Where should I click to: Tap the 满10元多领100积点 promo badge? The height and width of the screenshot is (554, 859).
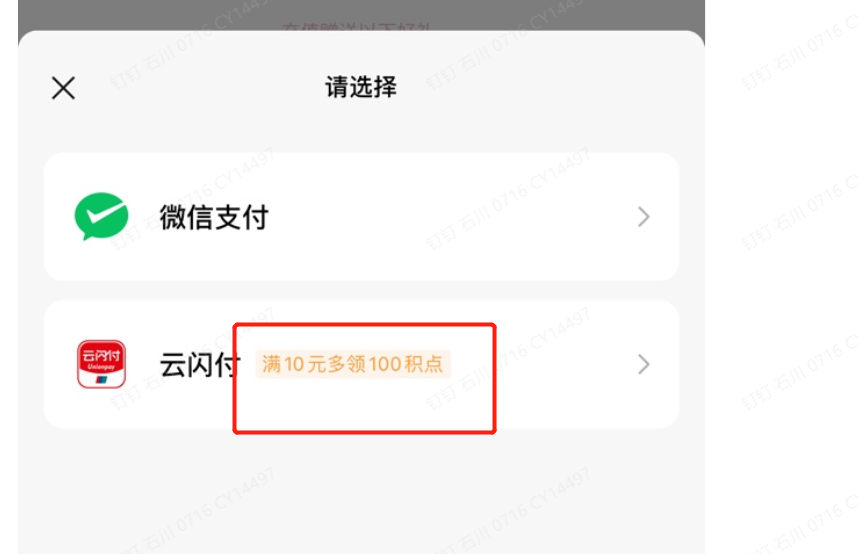click(x=353, y=364)
